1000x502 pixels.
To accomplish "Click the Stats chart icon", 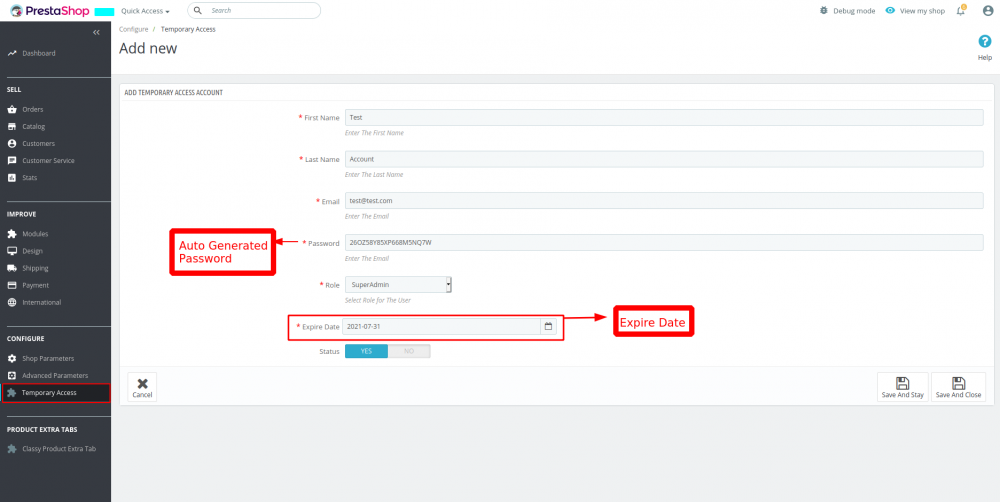I will [11, 178].
